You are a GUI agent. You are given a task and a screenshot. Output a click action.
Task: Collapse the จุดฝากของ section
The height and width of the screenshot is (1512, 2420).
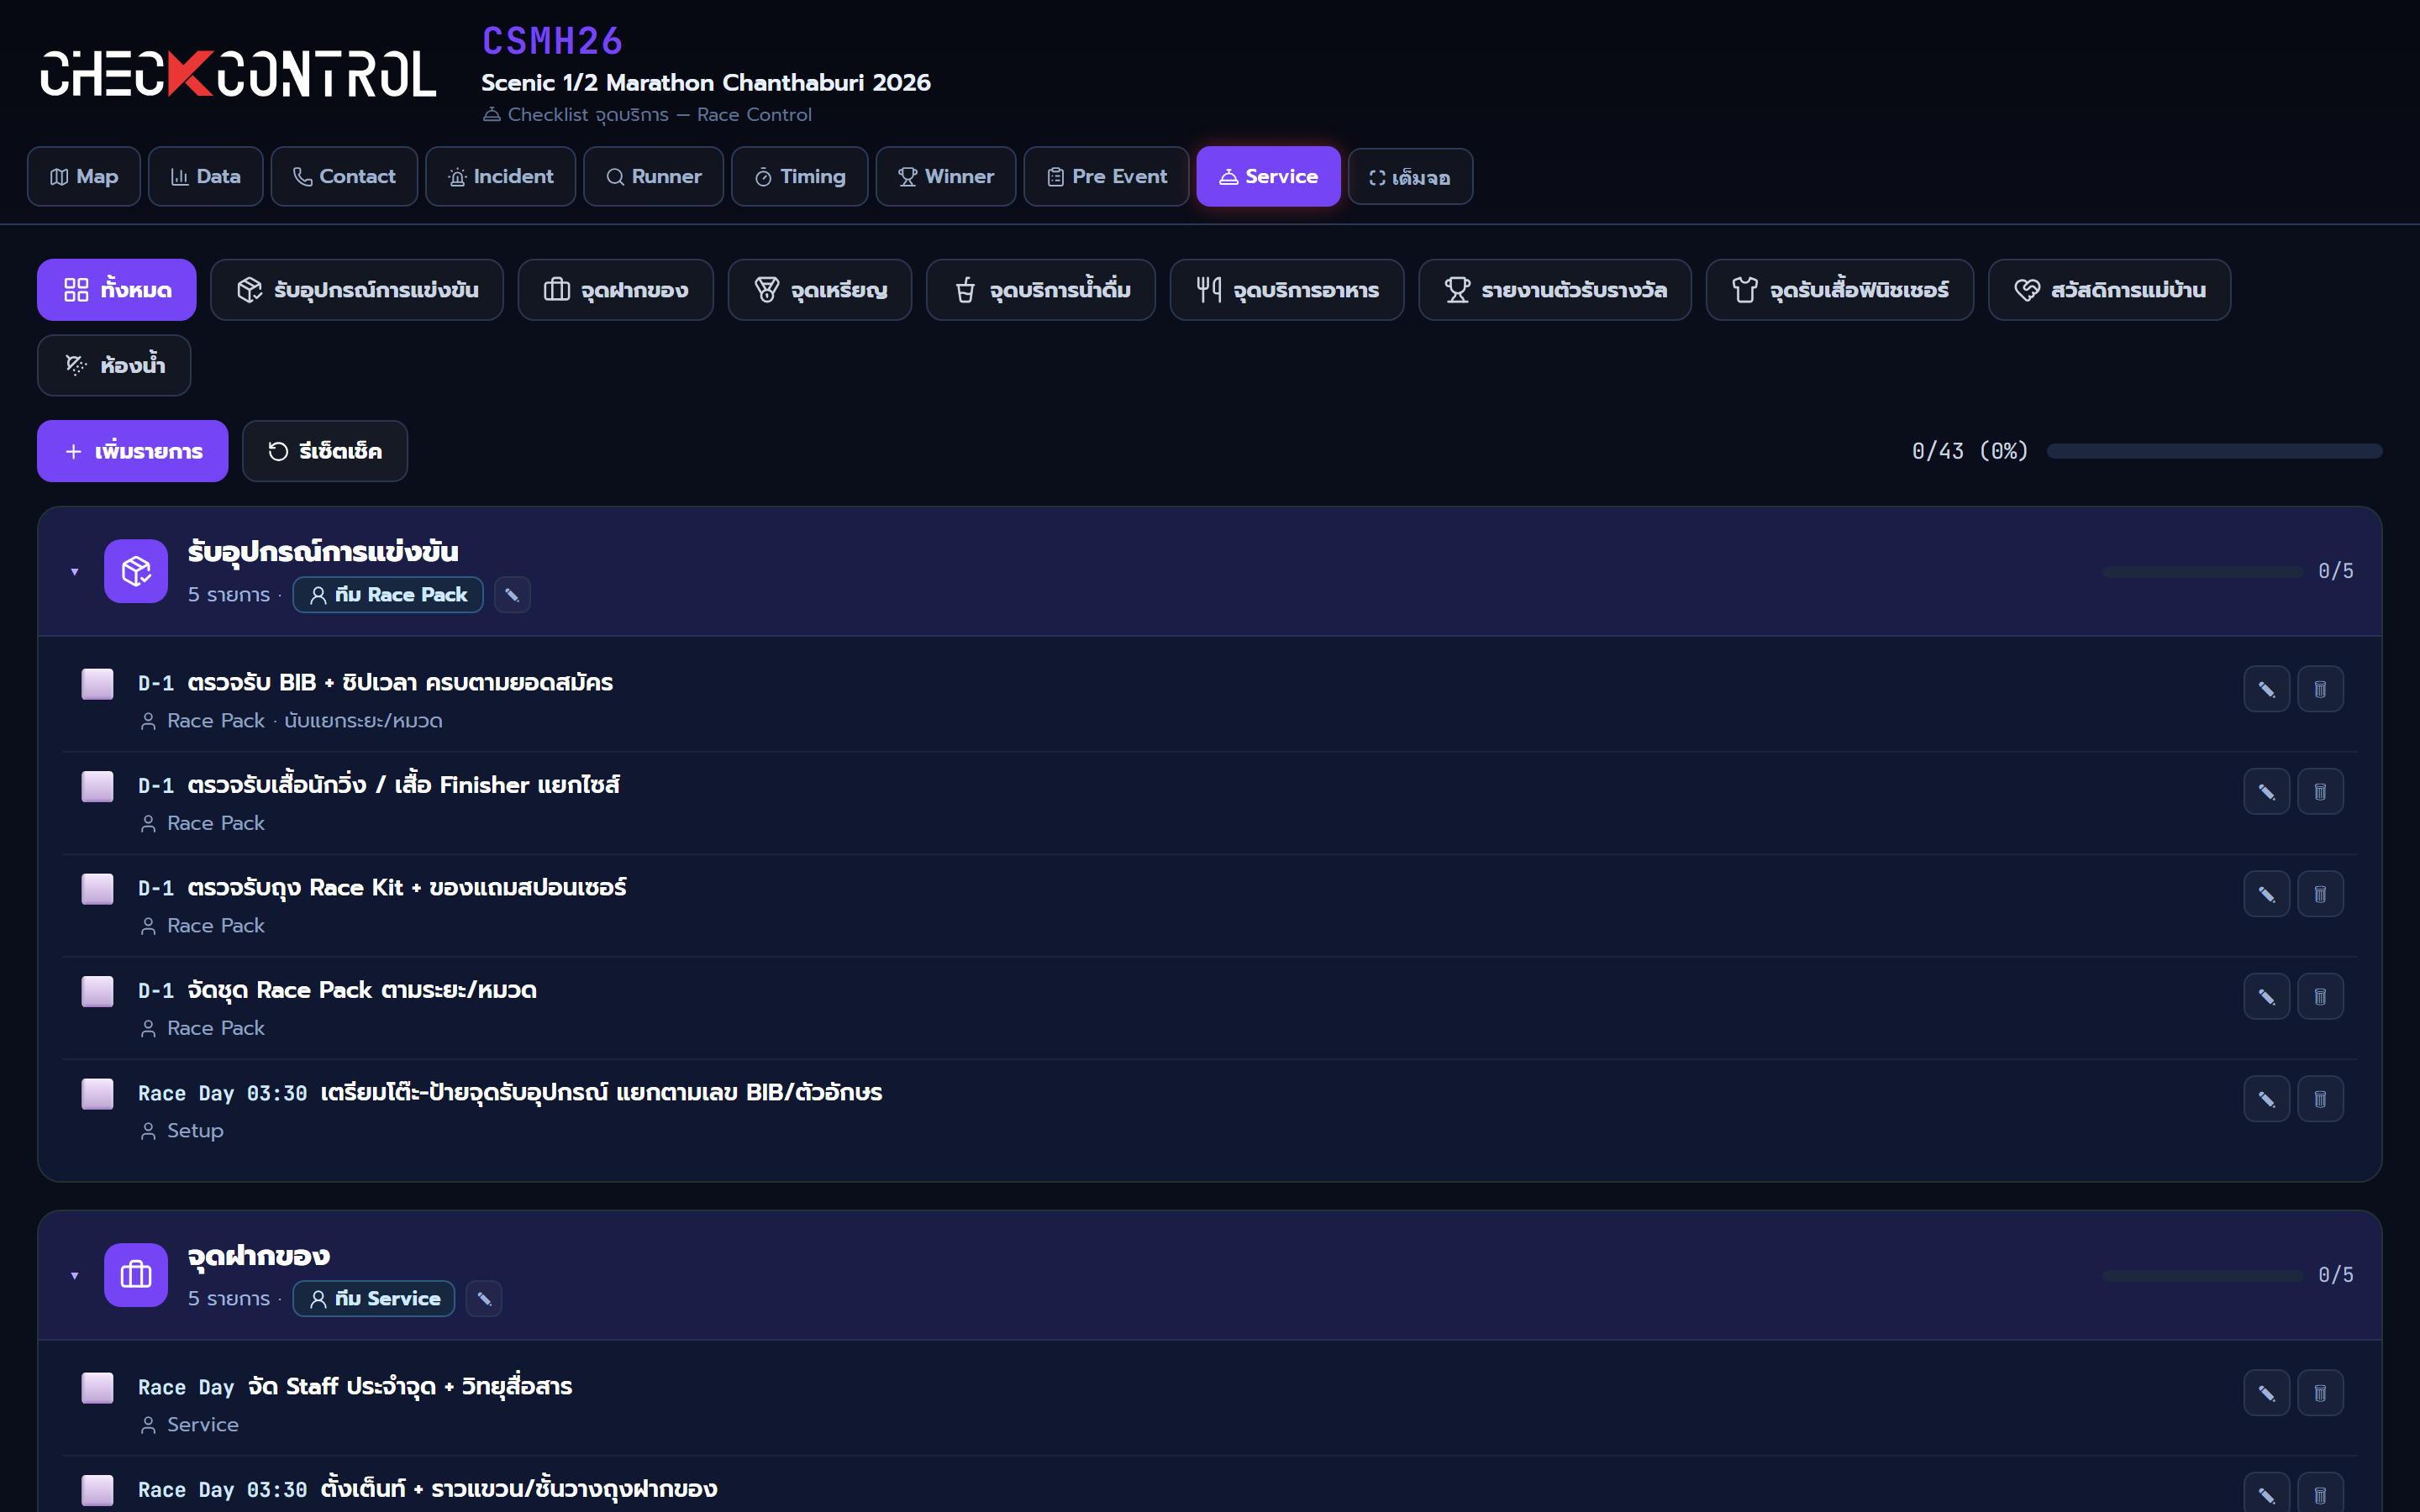click(x=74, y=1276)
